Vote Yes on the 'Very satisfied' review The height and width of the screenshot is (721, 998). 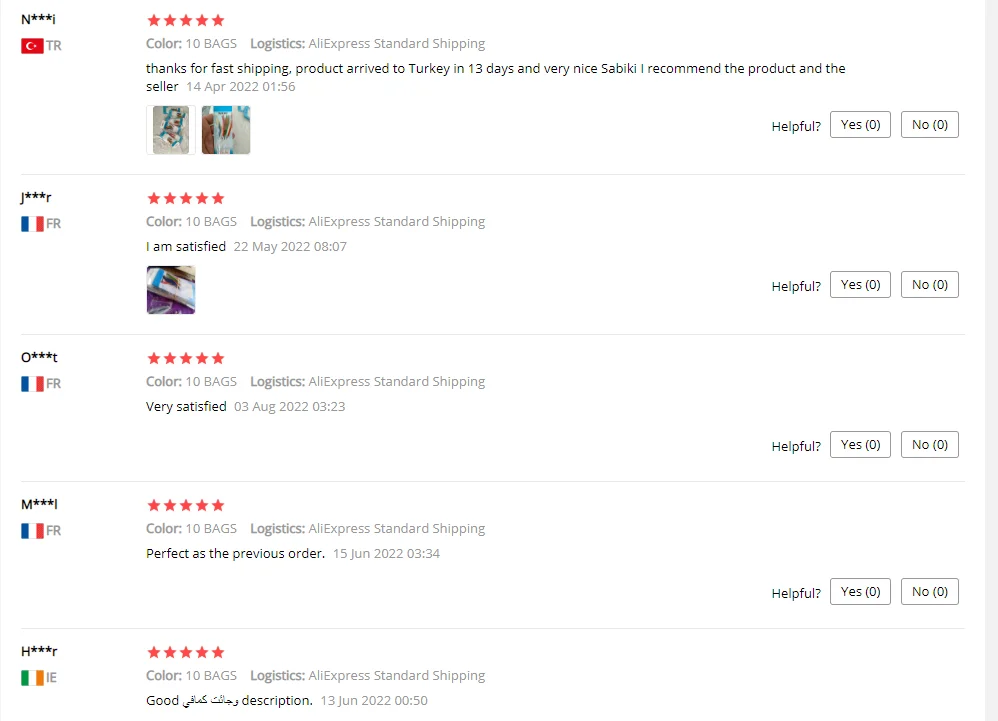click(x=860, y=444)
